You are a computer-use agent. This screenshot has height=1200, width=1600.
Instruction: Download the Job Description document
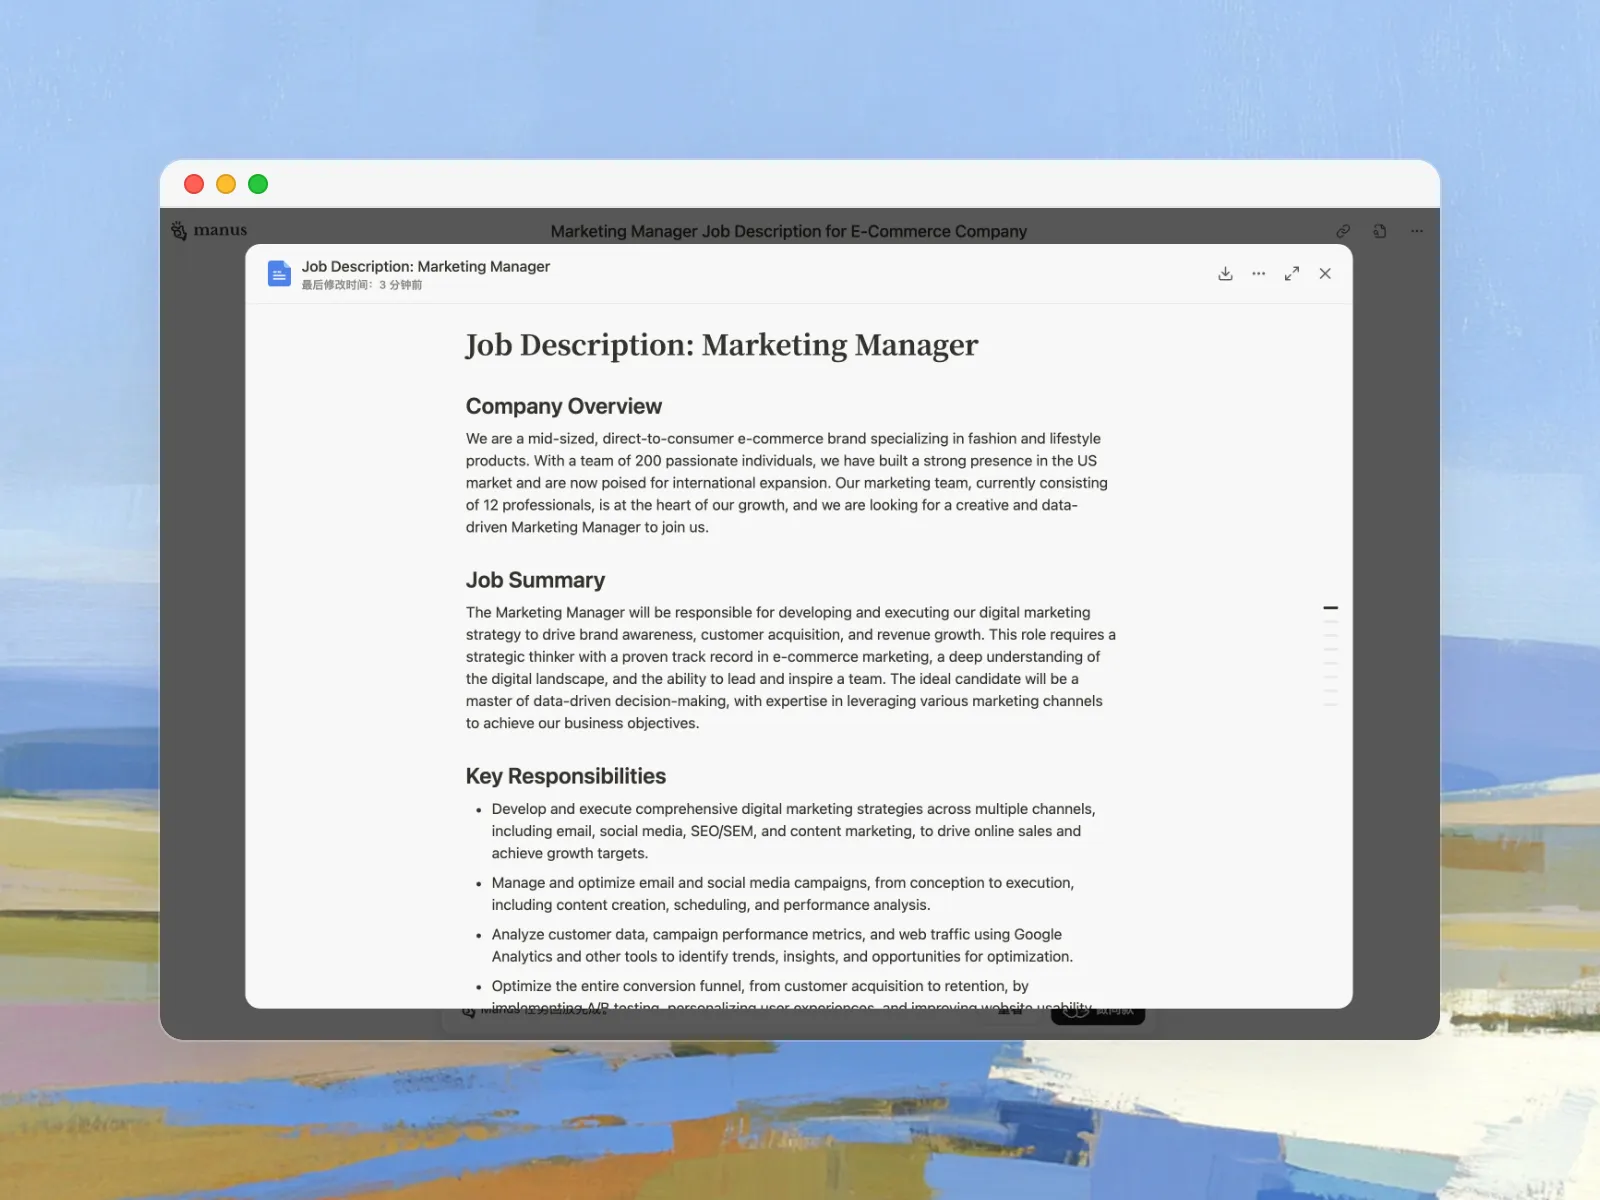1225,274
